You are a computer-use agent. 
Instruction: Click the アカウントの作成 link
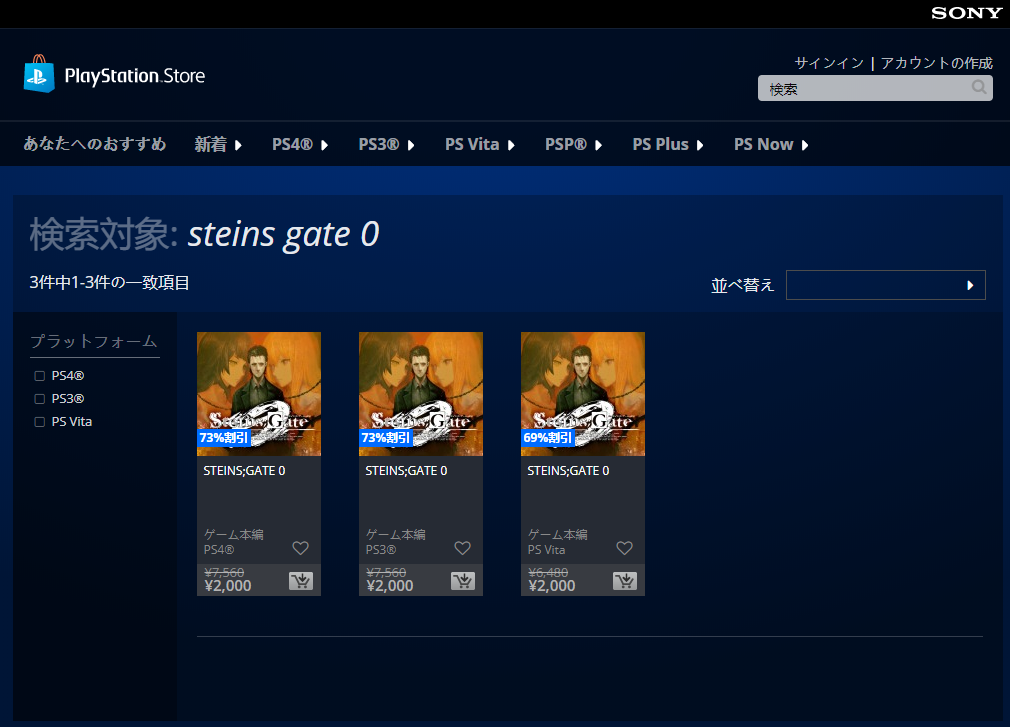point(937,62)
